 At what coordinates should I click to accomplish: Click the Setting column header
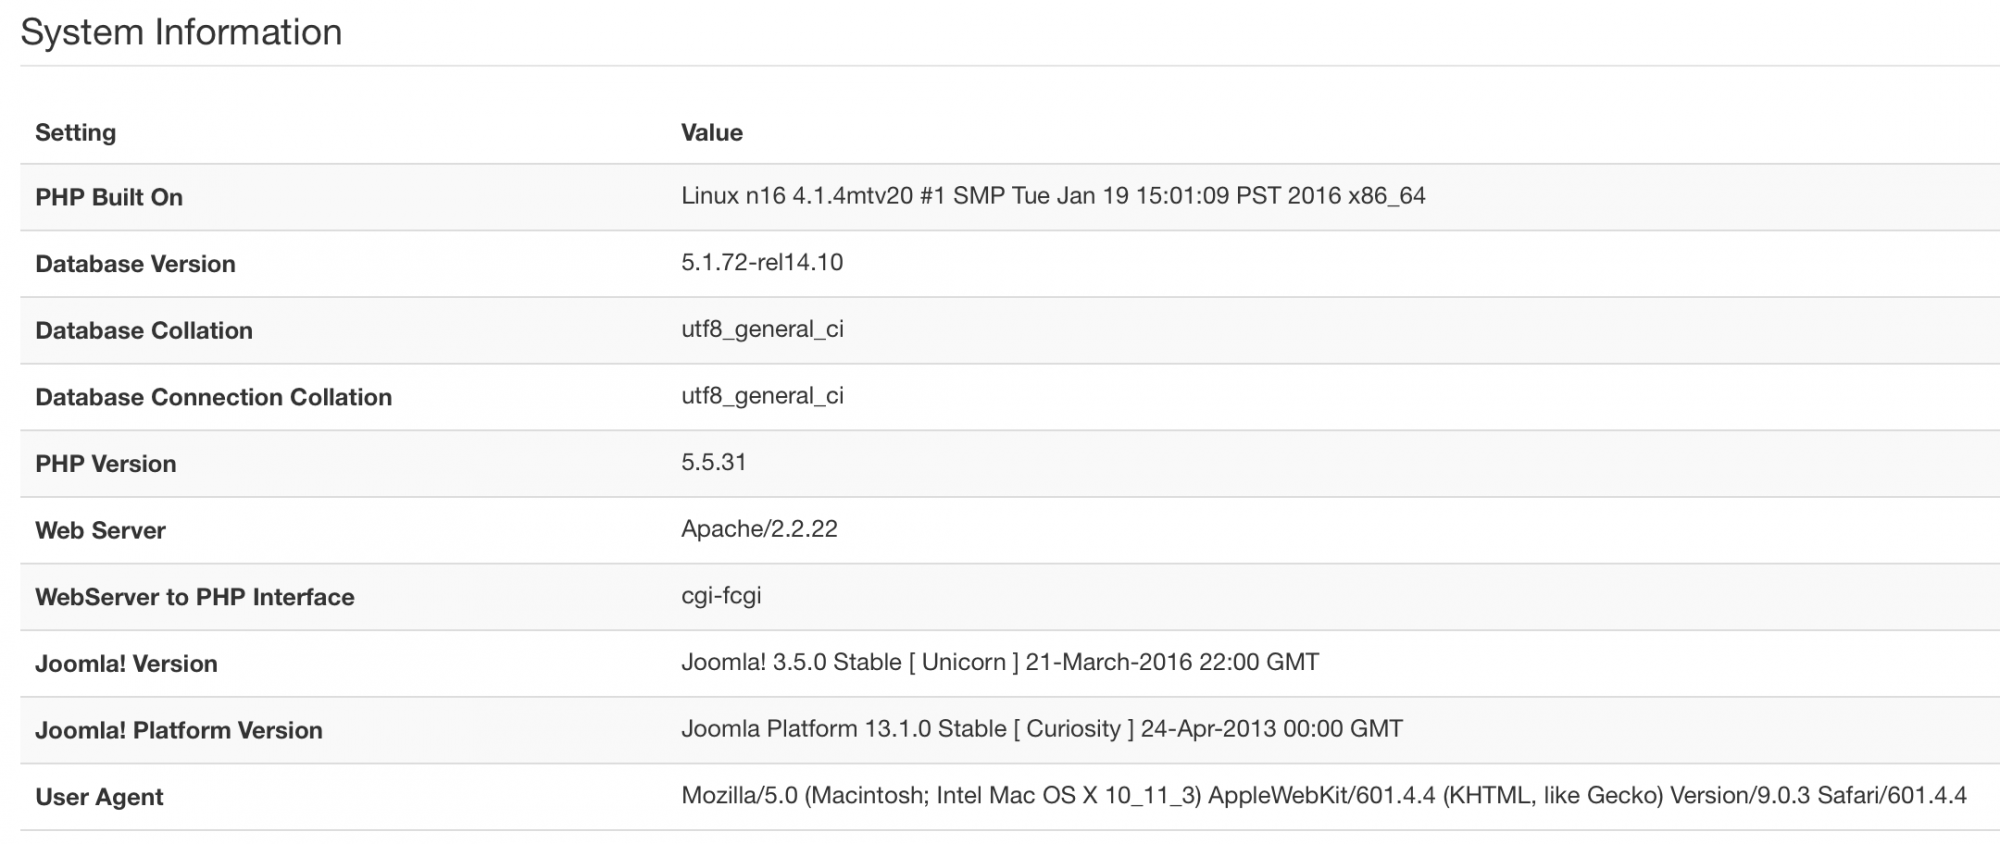click(75, 133)
